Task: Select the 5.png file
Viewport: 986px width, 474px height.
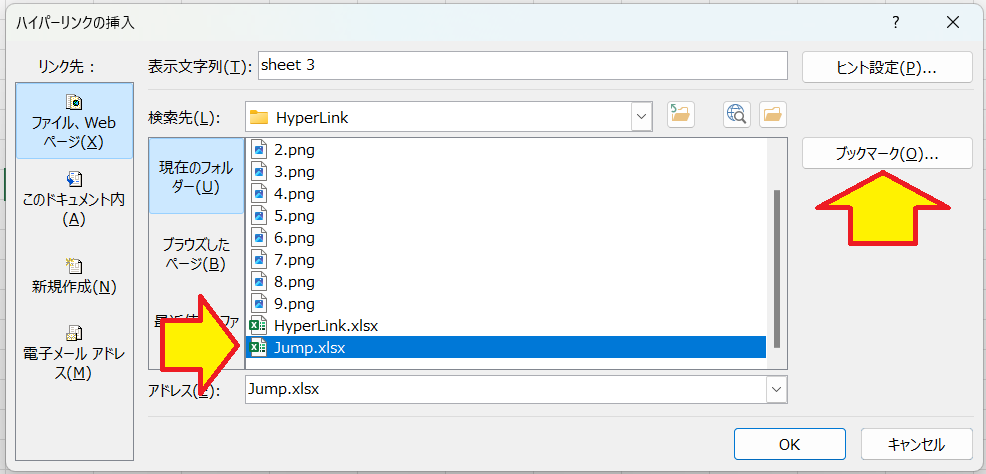Action: point(294,216)
